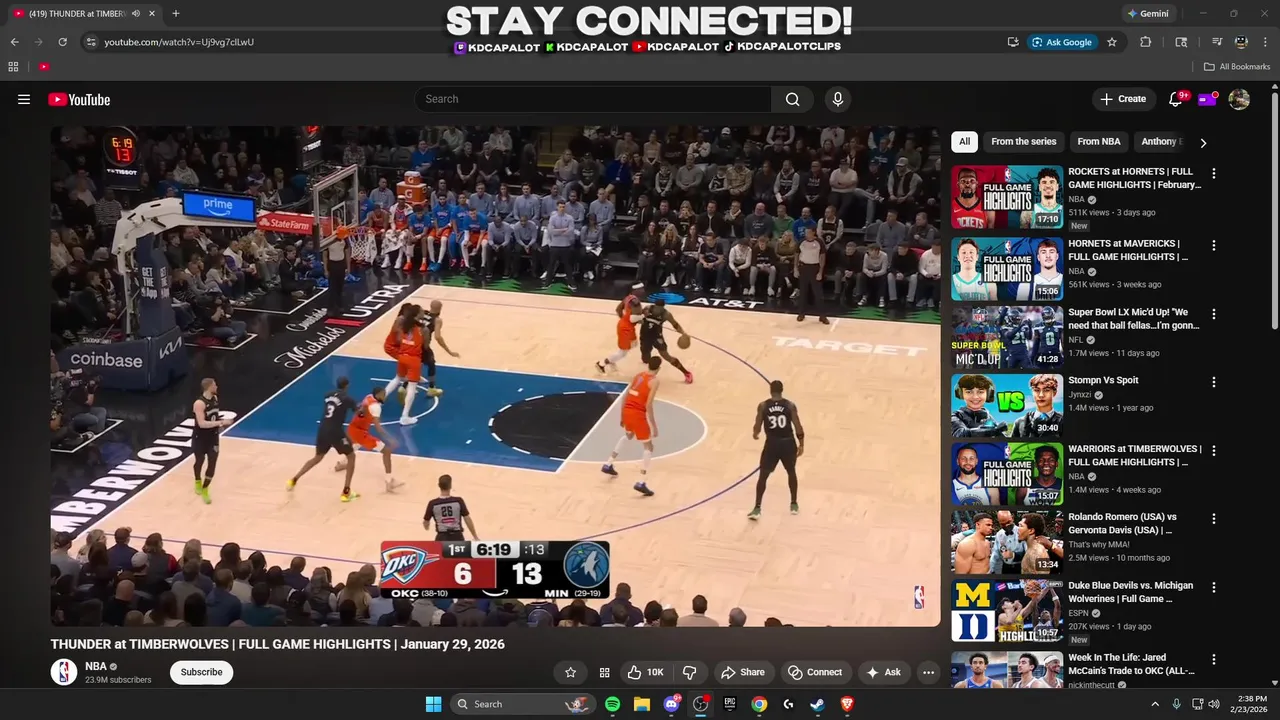Open Super Bowl LX Mic'd Up thumbnail

point(1007,337)
